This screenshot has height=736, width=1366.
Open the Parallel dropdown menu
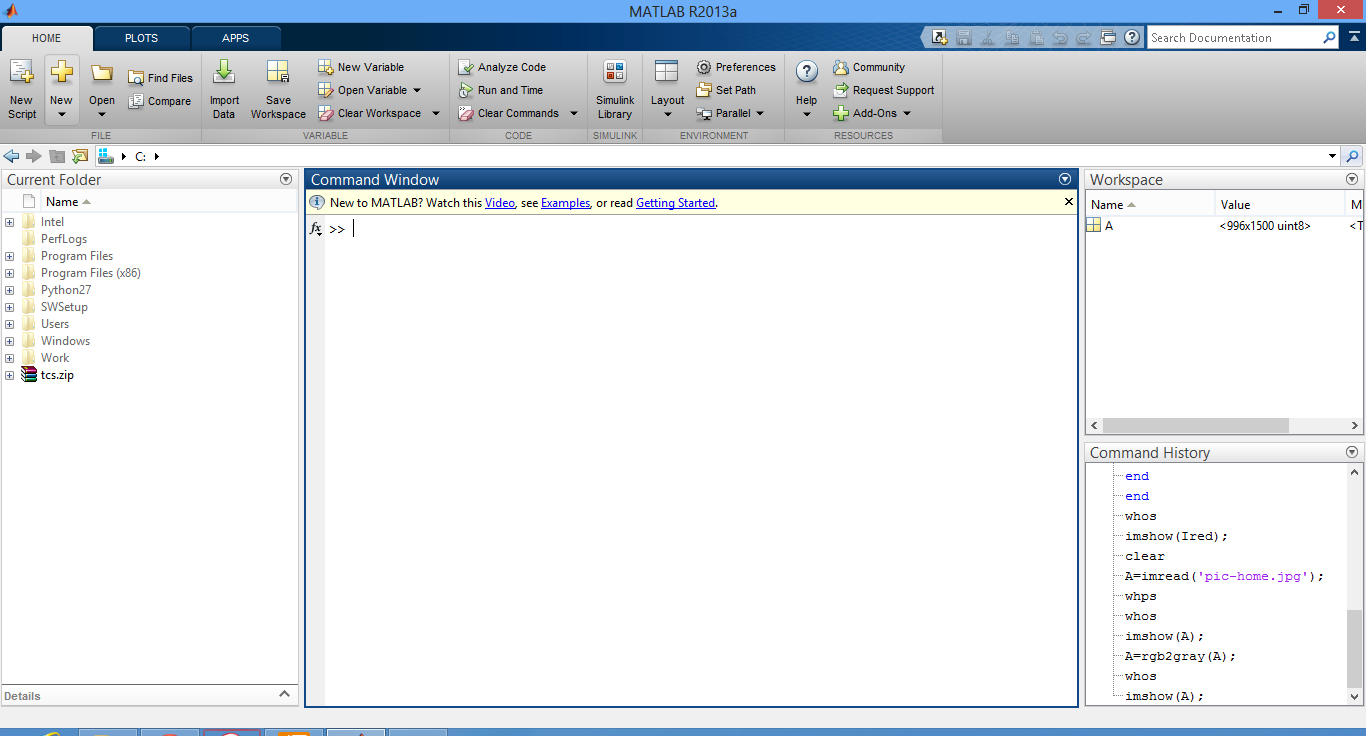pos(760,113)
